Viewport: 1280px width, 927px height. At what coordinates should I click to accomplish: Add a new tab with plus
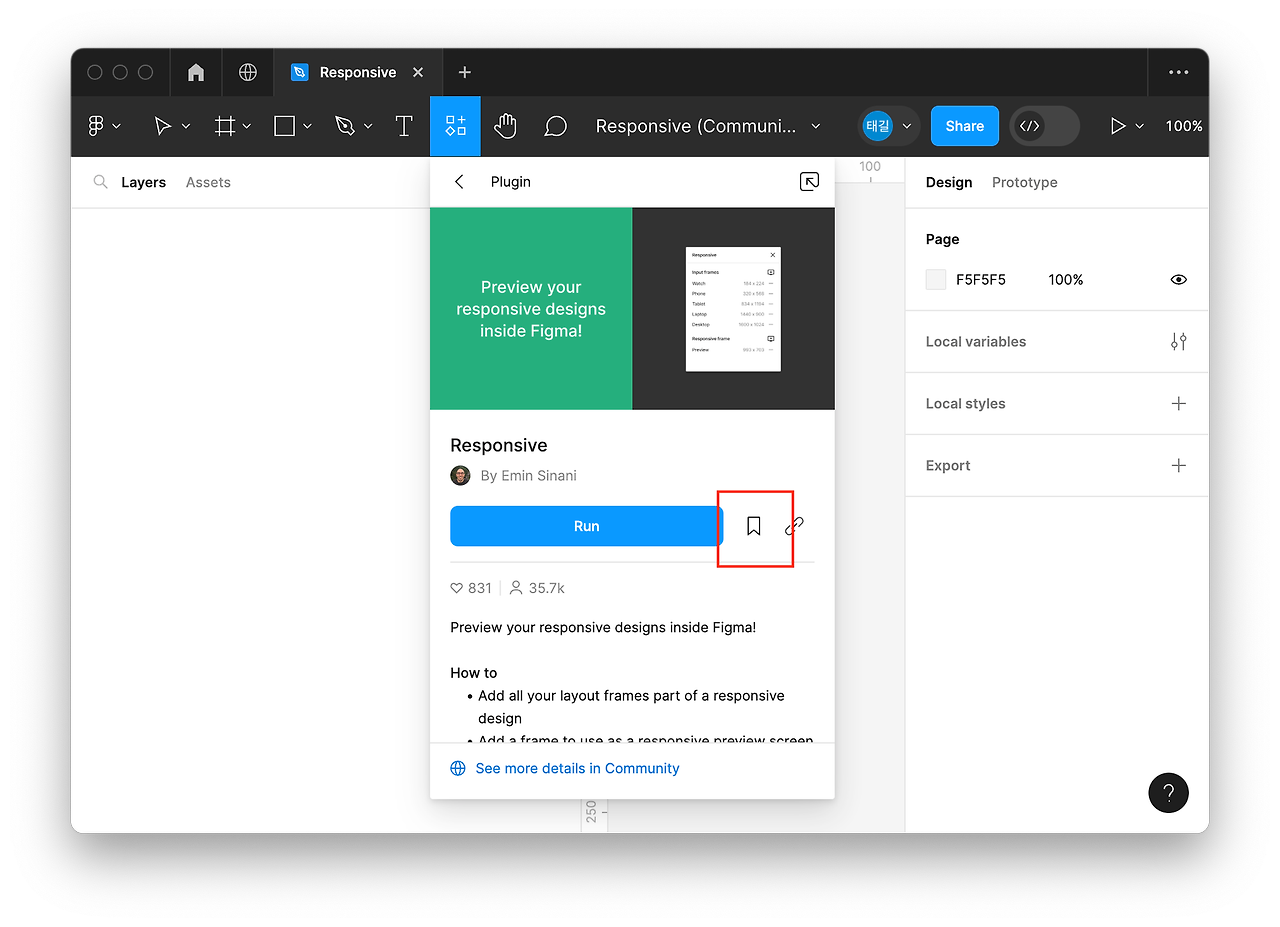pyautogui.click(x=464, y=72)
